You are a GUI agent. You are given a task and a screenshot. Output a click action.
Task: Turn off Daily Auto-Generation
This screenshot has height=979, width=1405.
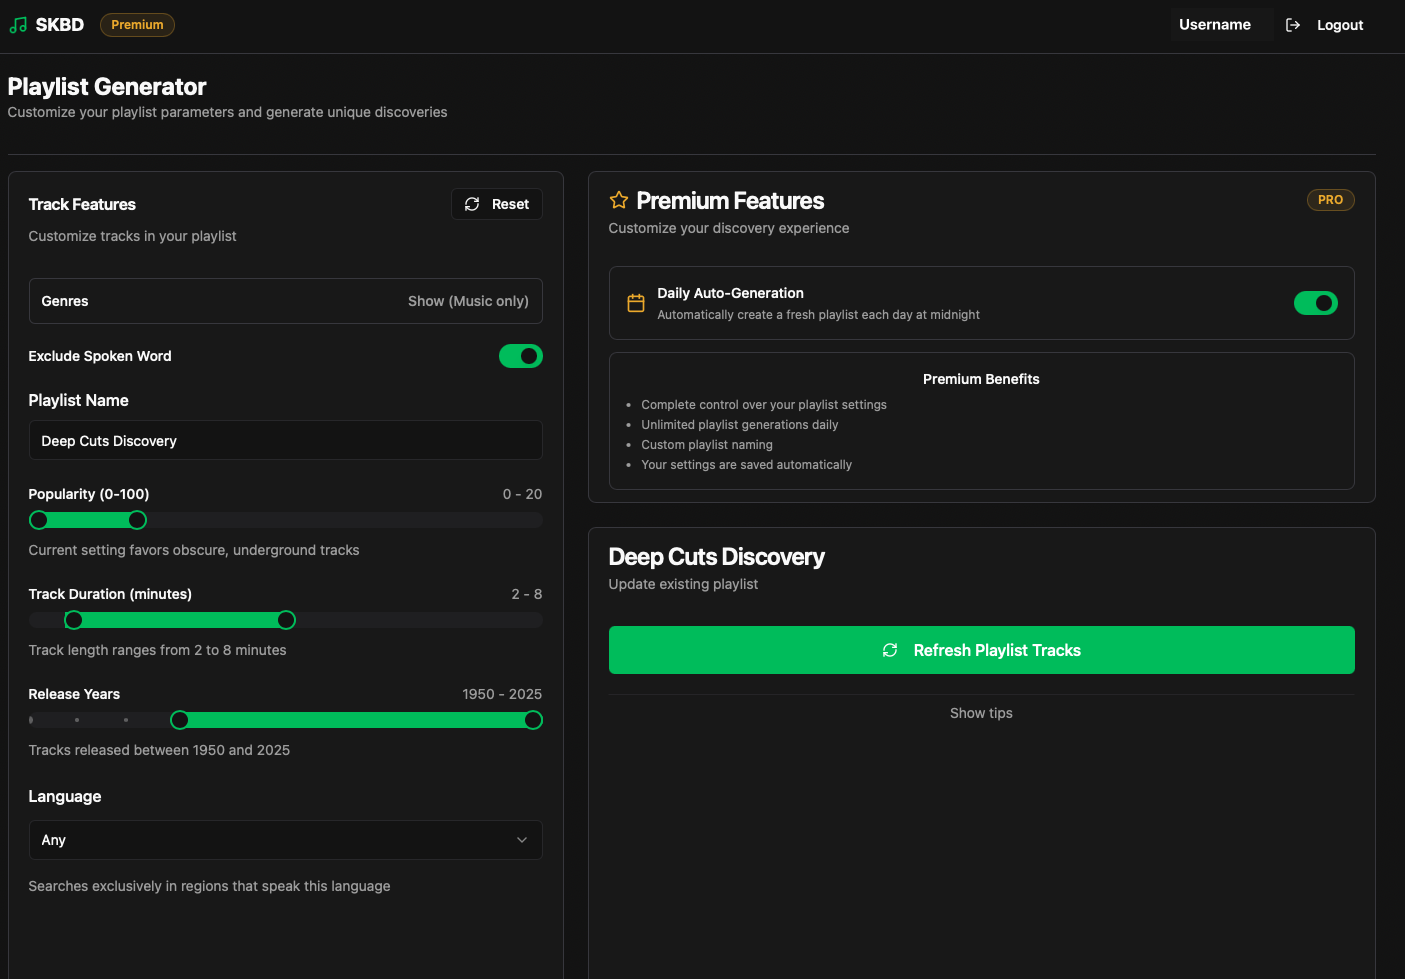1315,303
